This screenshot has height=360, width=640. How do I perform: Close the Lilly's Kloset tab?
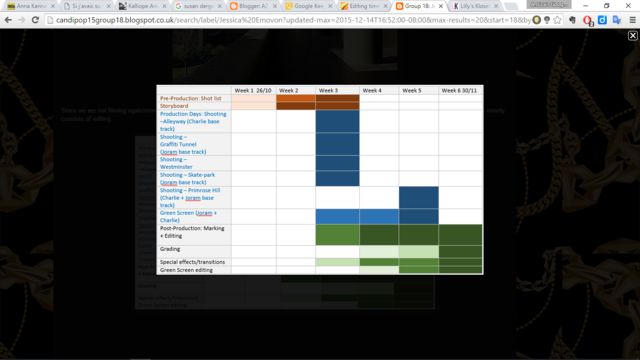tap(496, 6)
